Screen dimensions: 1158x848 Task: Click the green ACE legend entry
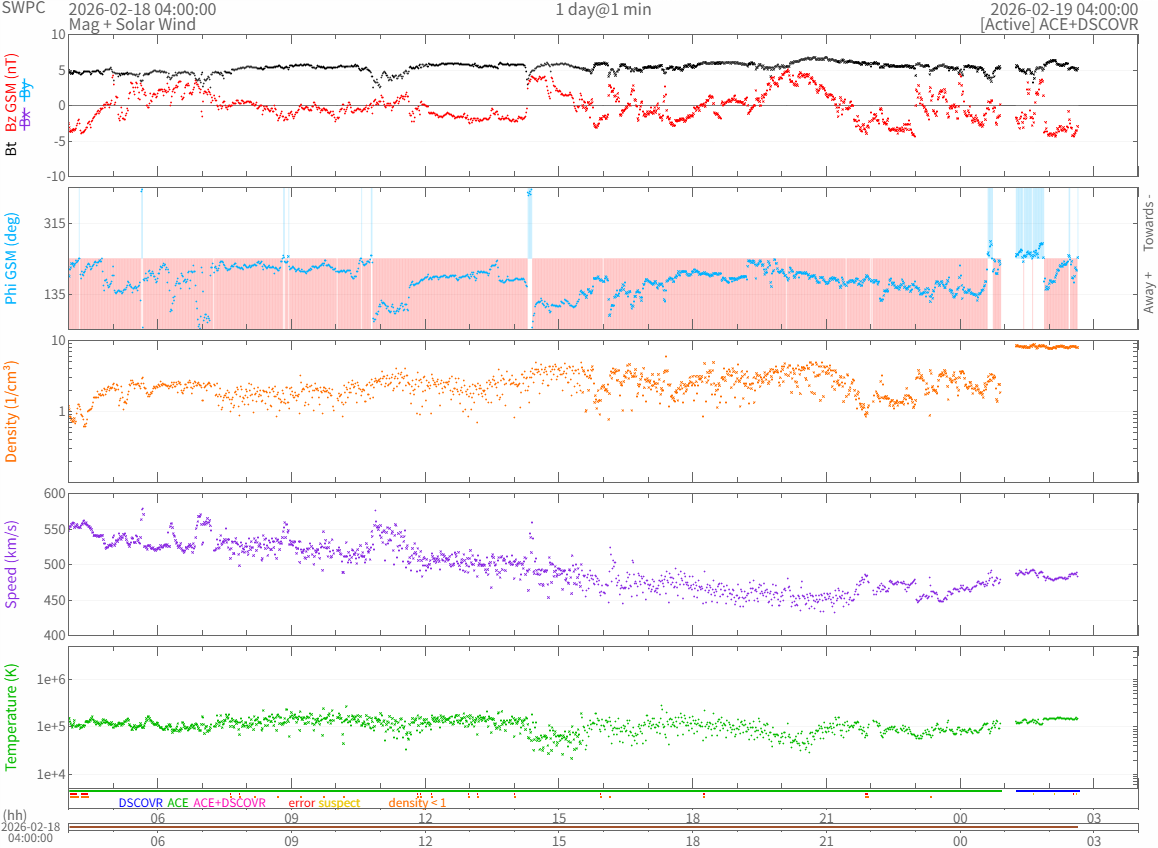point(178,803)
